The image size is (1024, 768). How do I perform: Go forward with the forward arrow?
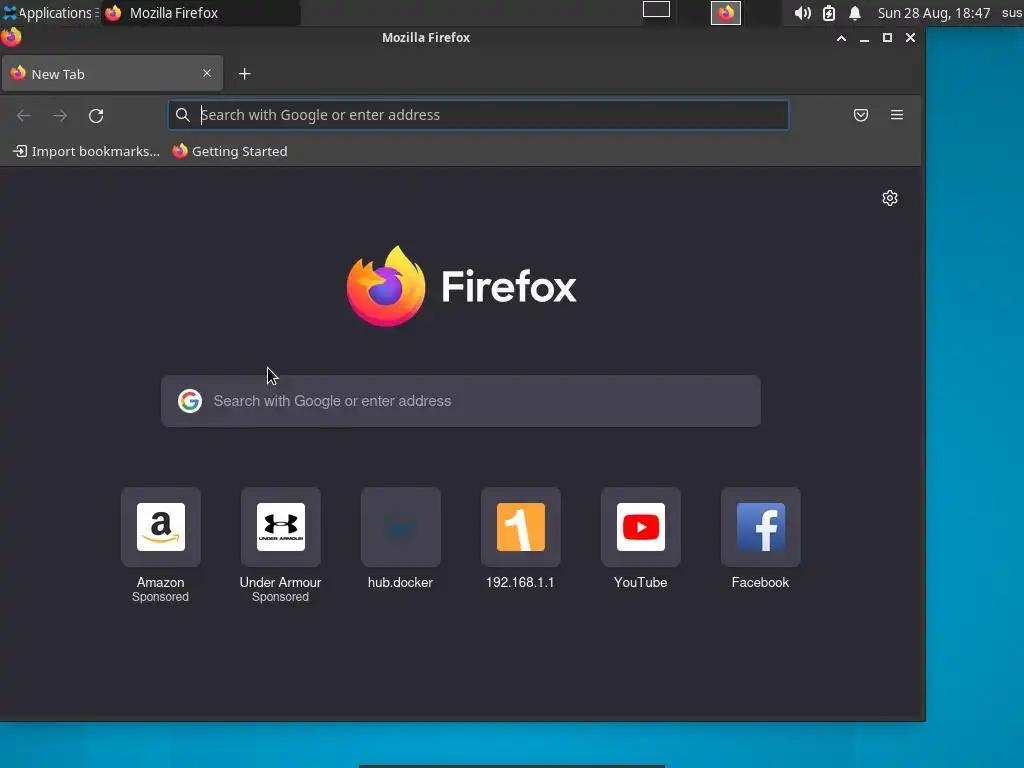click(x=60, y=116)
